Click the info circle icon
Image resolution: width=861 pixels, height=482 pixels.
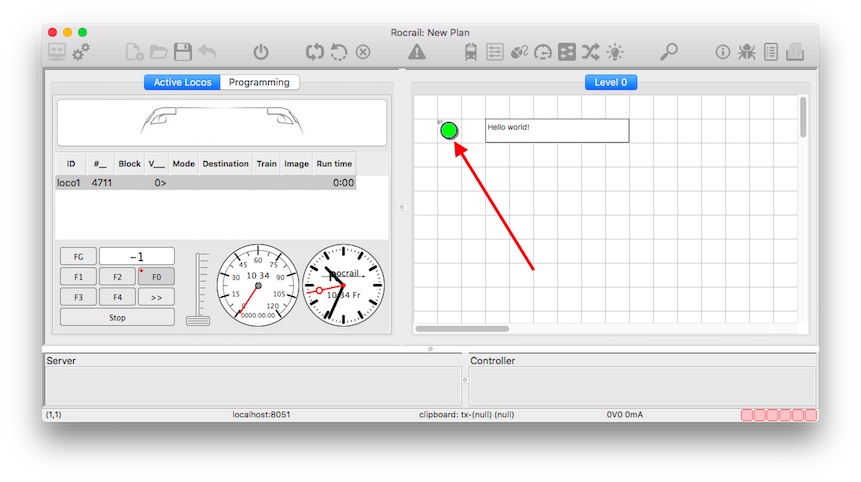click(x=723, y=52)
